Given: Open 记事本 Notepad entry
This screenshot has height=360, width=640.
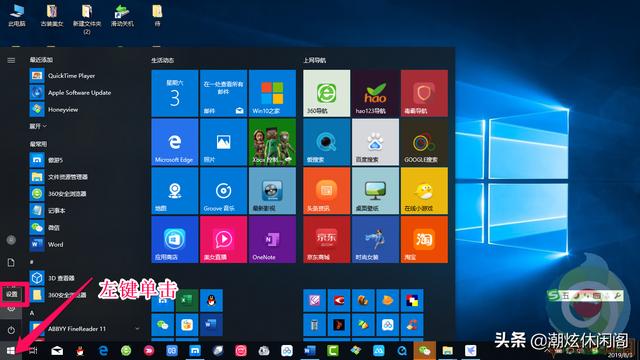Looking at the screenshot, I should pos(84,211).
